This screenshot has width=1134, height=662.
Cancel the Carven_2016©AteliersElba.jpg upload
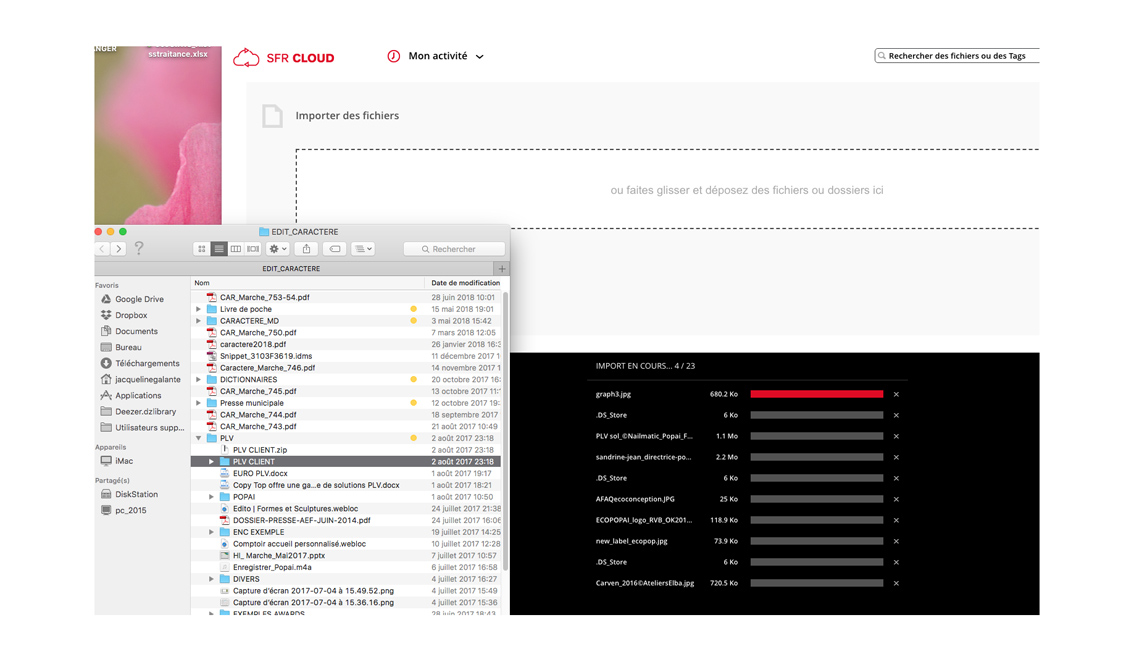(x=896, y=583)
